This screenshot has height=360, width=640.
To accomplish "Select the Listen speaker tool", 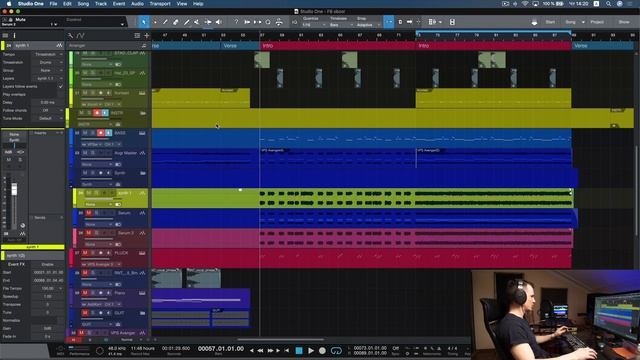I will (219, 22).
